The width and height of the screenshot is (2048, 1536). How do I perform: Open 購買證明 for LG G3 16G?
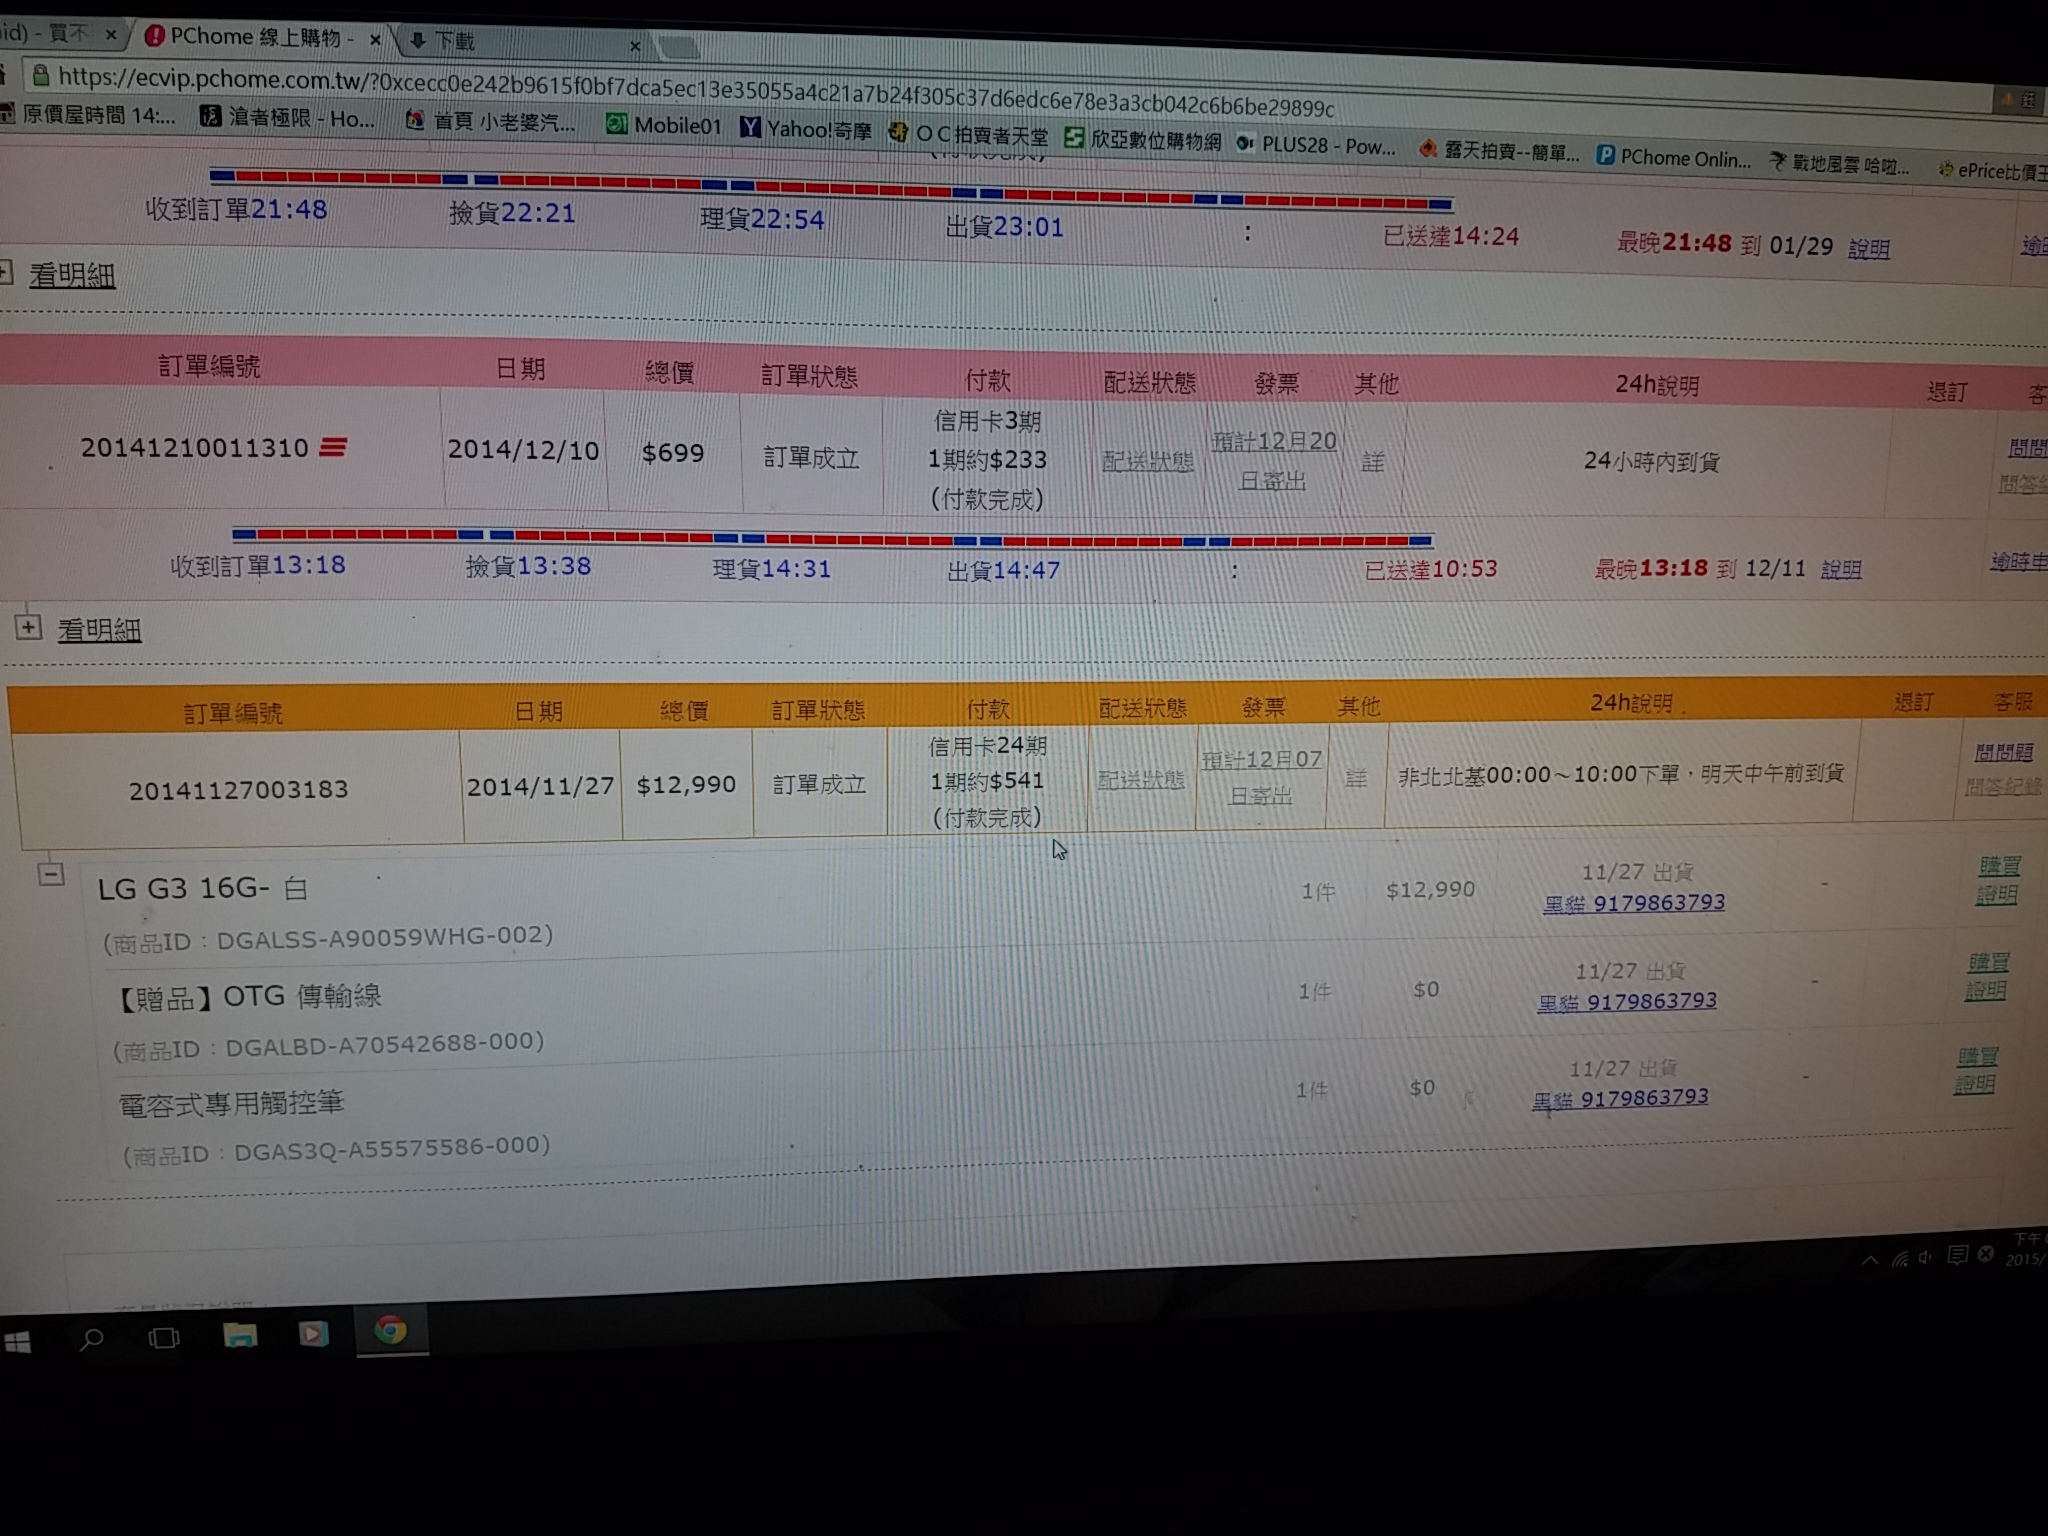click(1999, 880)
